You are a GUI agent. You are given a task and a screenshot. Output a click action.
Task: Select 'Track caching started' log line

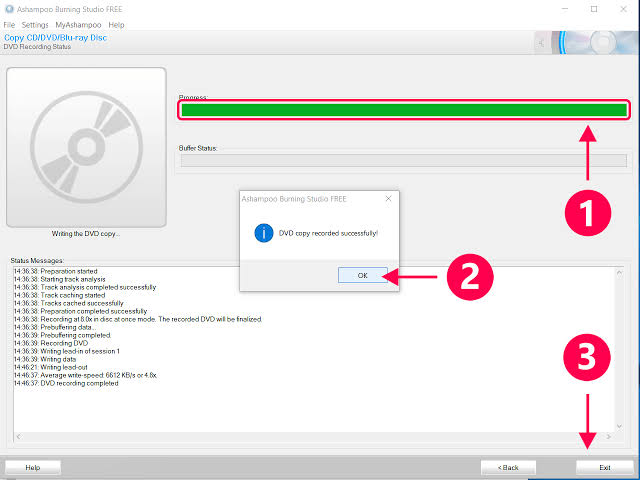60,295
